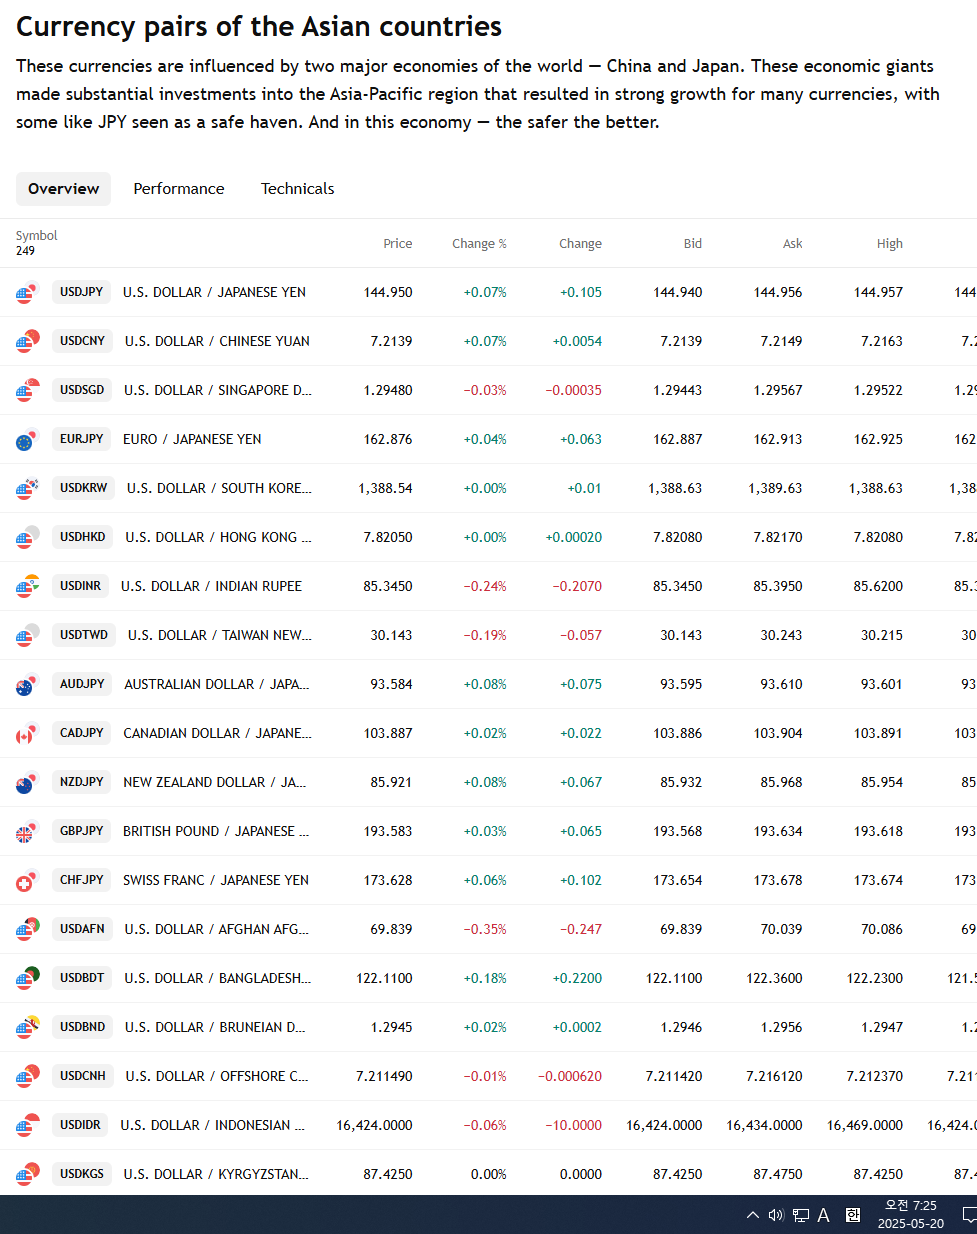Click the USDKGS flag pair icon
This screenshot has height=1234, width=977.
(x=27, y=1175)
